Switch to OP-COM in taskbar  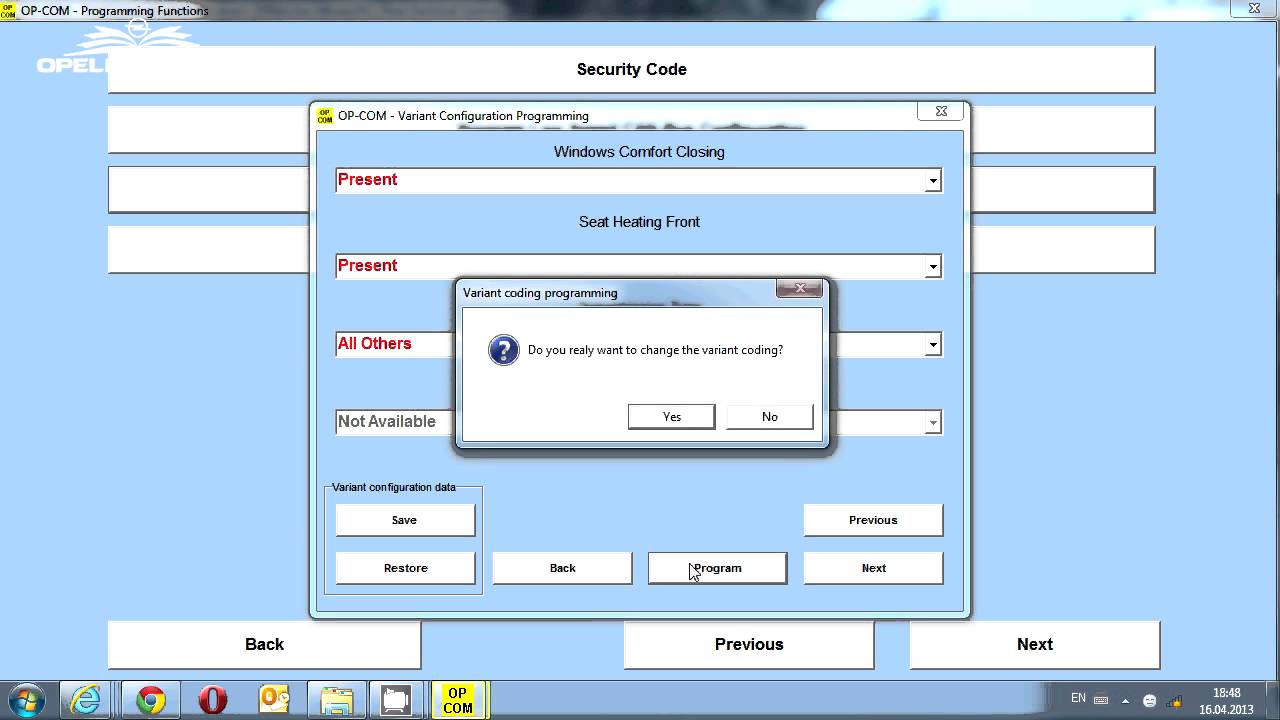click(x=458, y=700)
